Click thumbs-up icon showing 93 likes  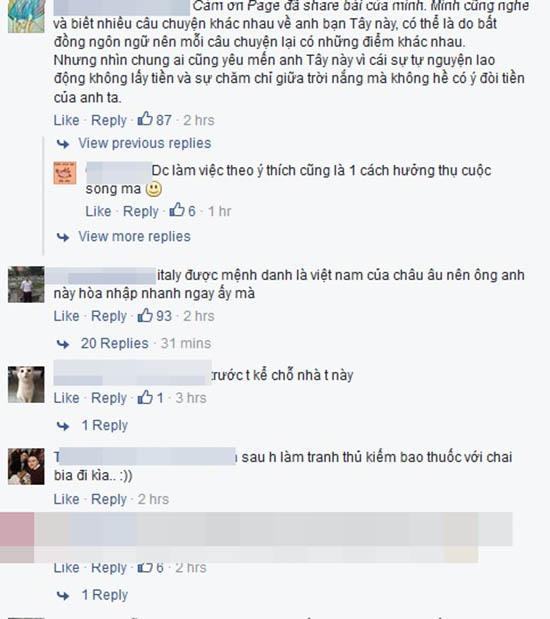click(145, 315)
